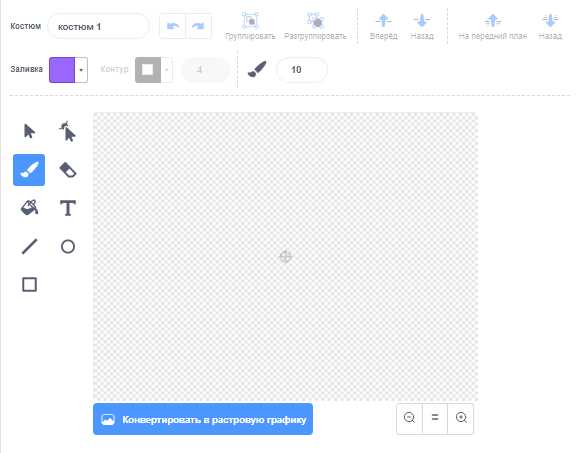
Task: Click the Конвертировать в растровую графику button
Action: pos(203,419)
